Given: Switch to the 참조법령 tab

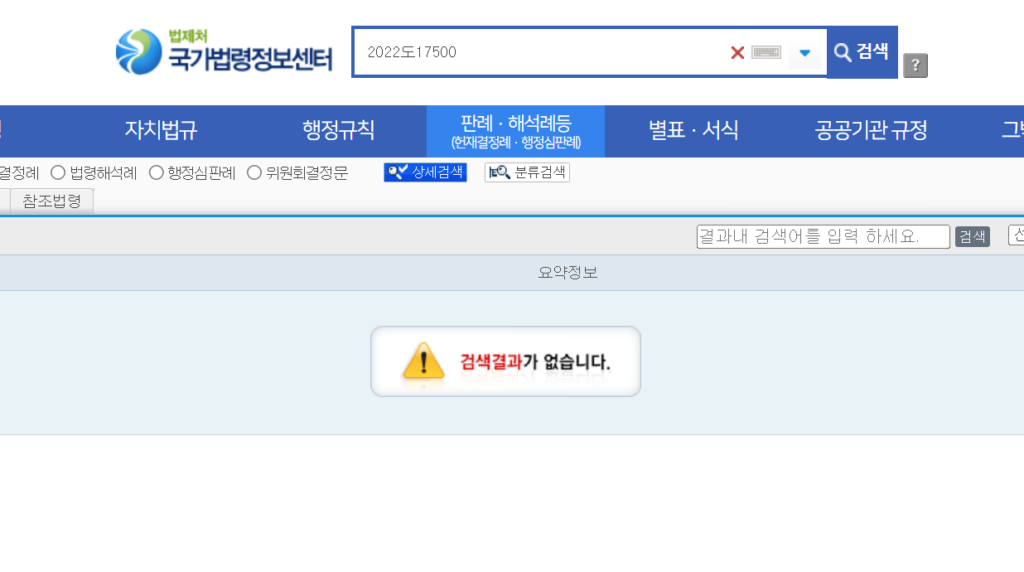Looking at the screenshot, I should pyautogui.click(x=52, y=201).
